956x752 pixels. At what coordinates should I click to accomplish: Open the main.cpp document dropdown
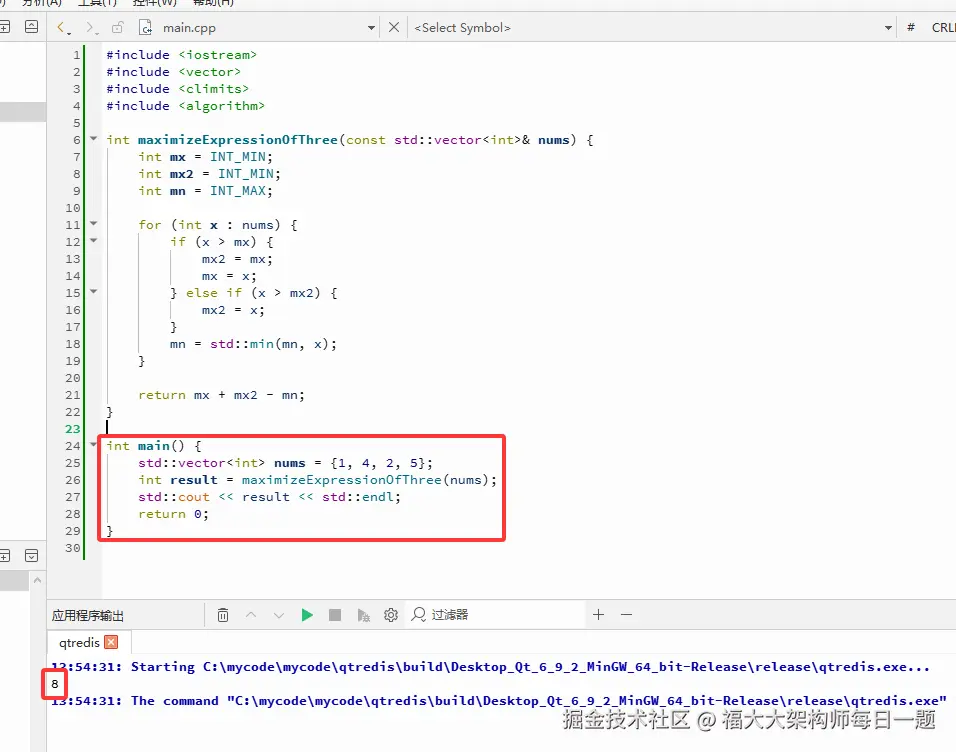click(371, 28)
